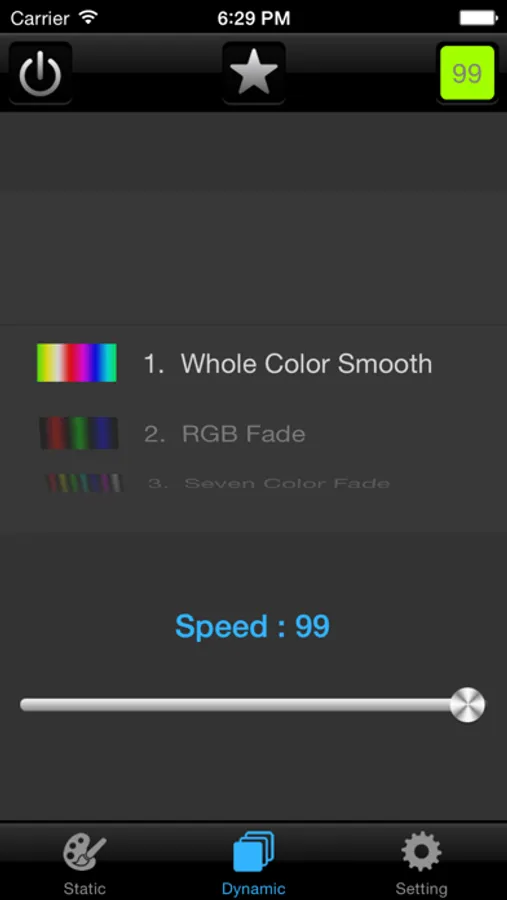507x900 pixels.
Task: Click the RGB Fade color thumbnail
Action: [x=79, y=433]
